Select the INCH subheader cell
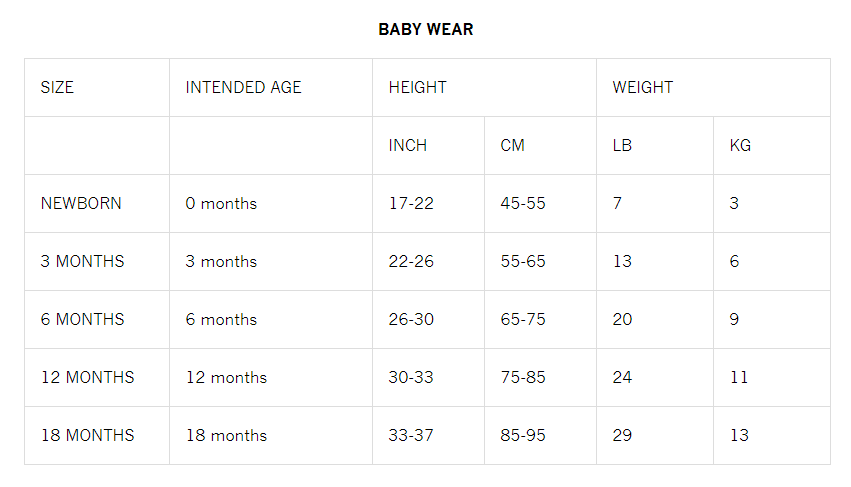The height and width of the screenshot is (487, 851). coord(407,146)
